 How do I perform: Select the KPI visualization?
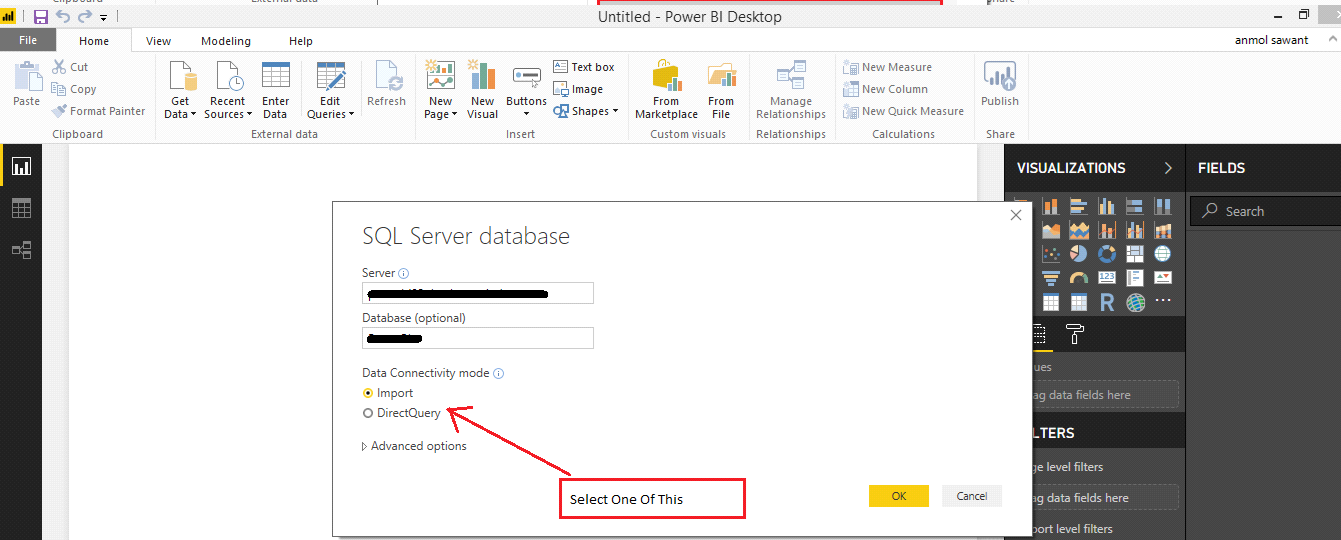tap(1163, 277)
